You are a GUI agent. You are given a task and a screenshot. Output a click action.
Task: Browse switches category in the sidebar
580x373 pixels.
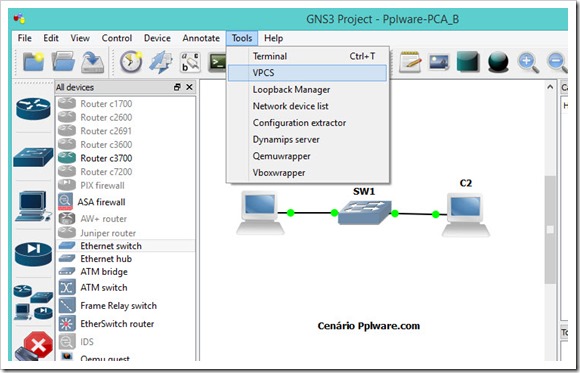tap(33, 157)
